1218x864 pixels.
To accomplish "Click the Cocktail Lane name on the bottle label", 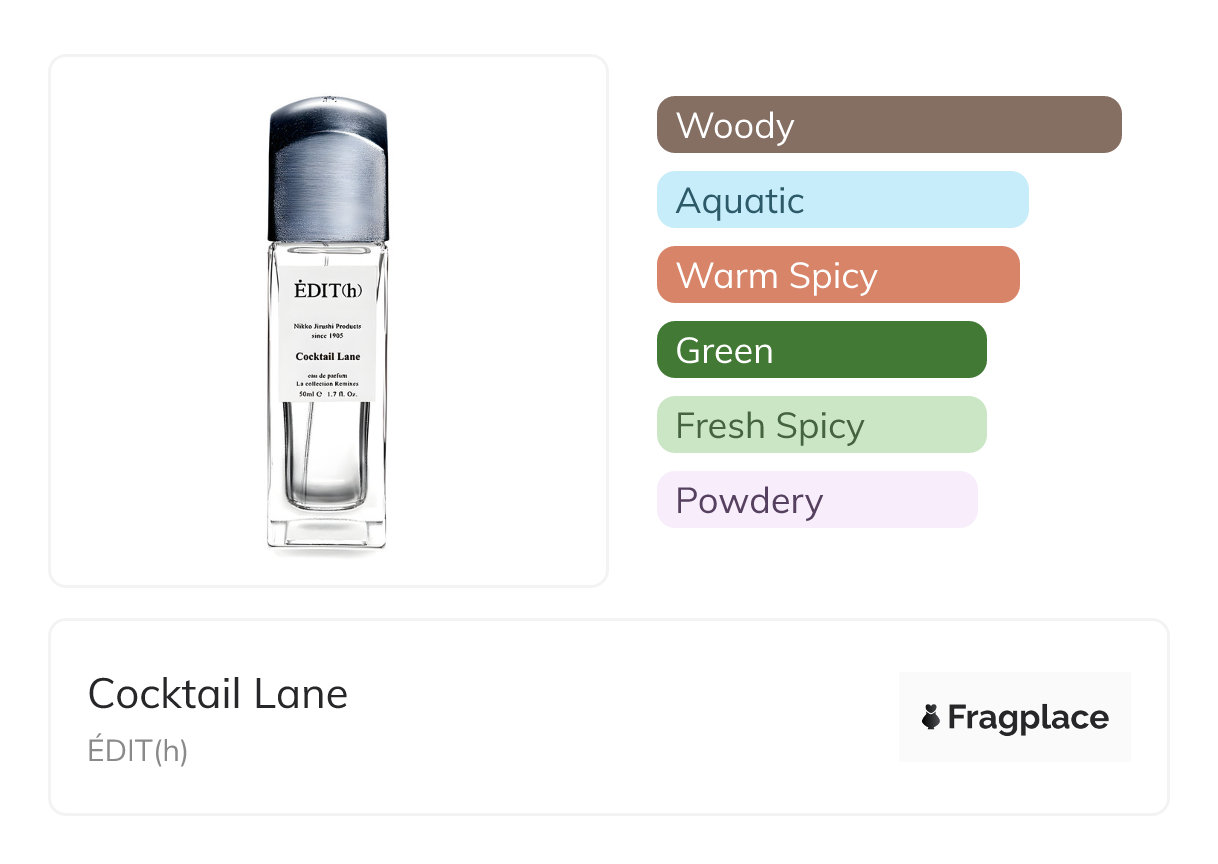I will point(328,357).
